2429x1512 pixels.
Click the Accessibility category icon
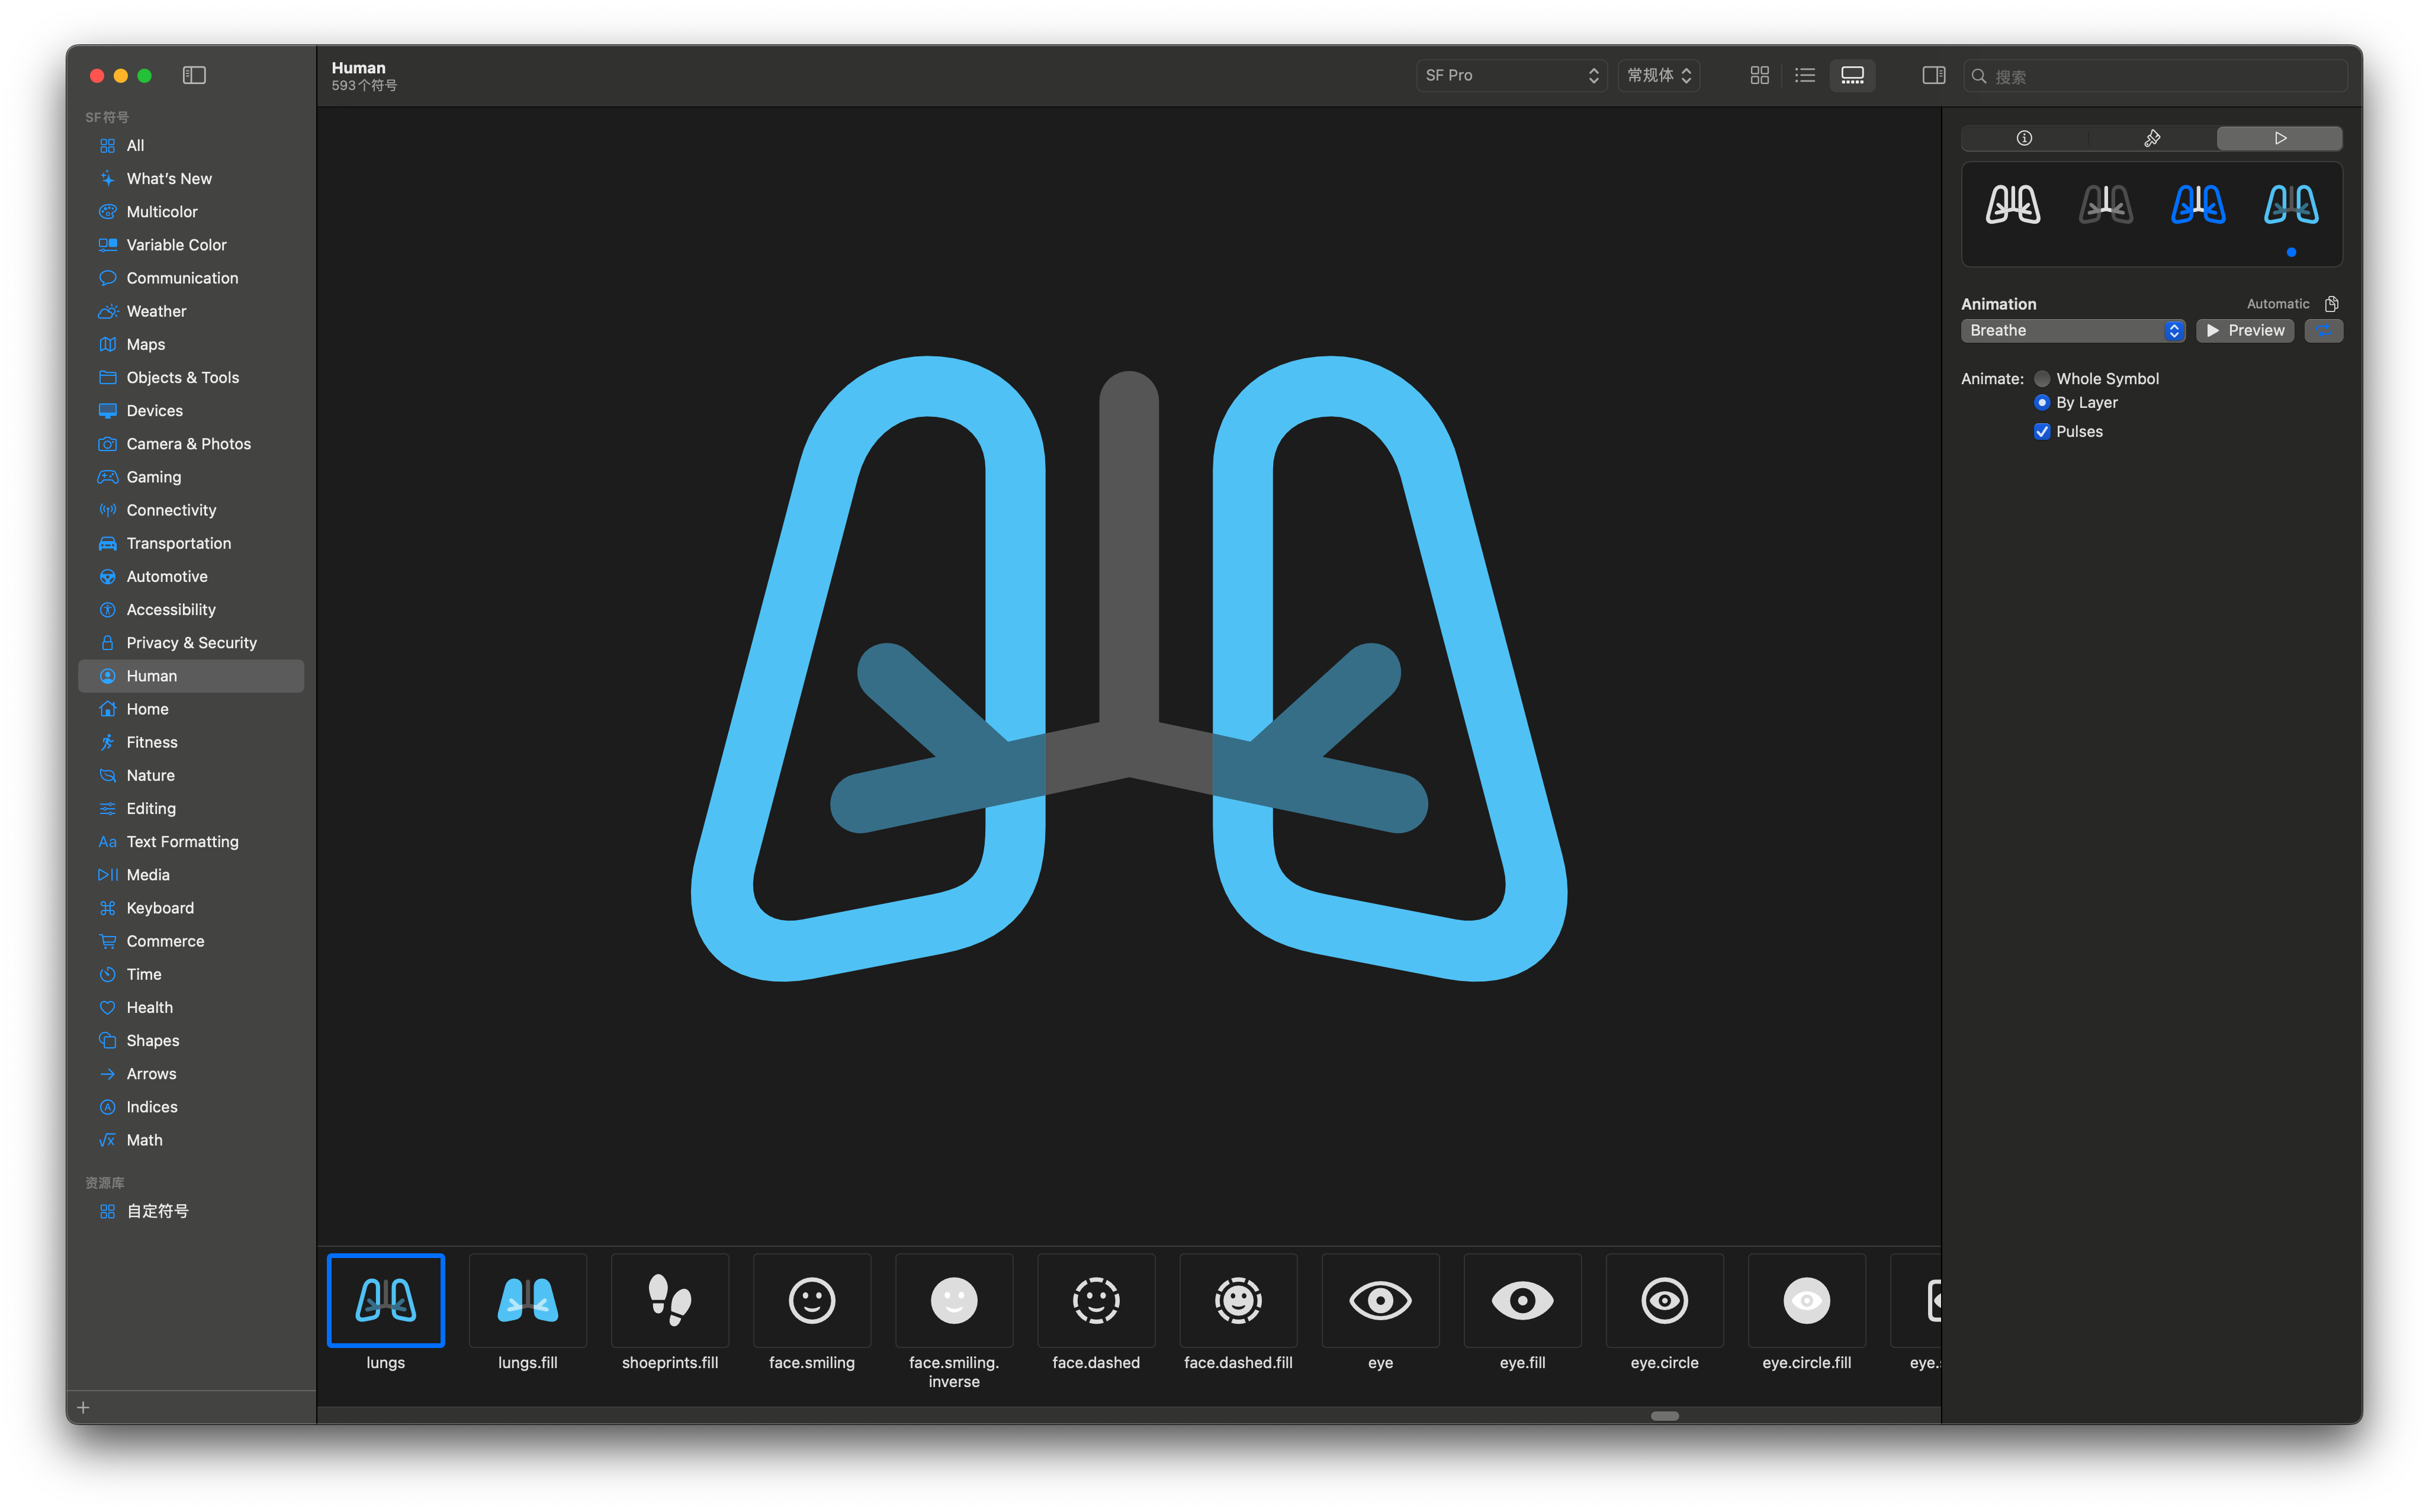107,610
